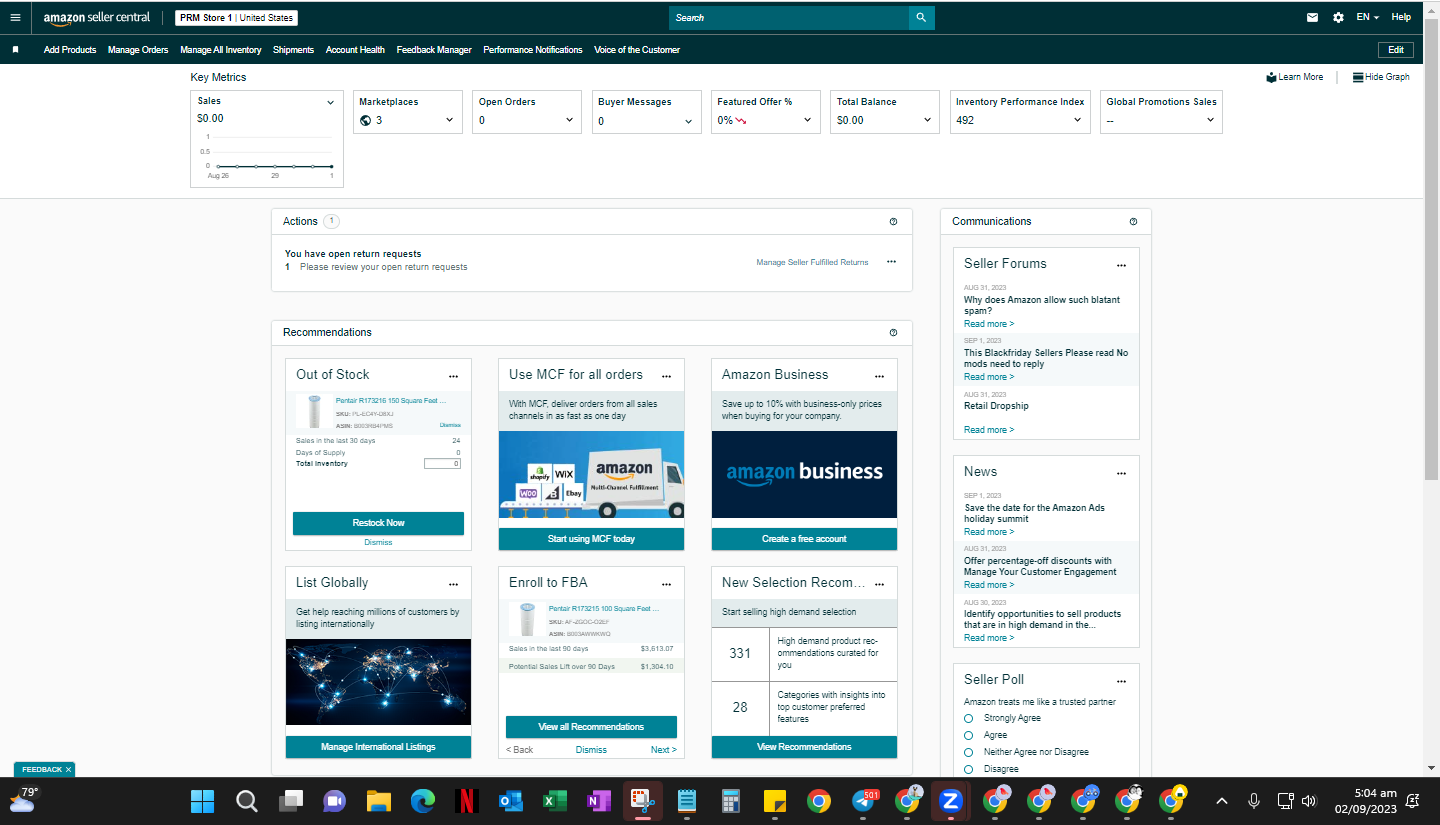Screen dimensions: 1440x825
Task: Open Calculator from the taskbar
Action: click(730, 801)
